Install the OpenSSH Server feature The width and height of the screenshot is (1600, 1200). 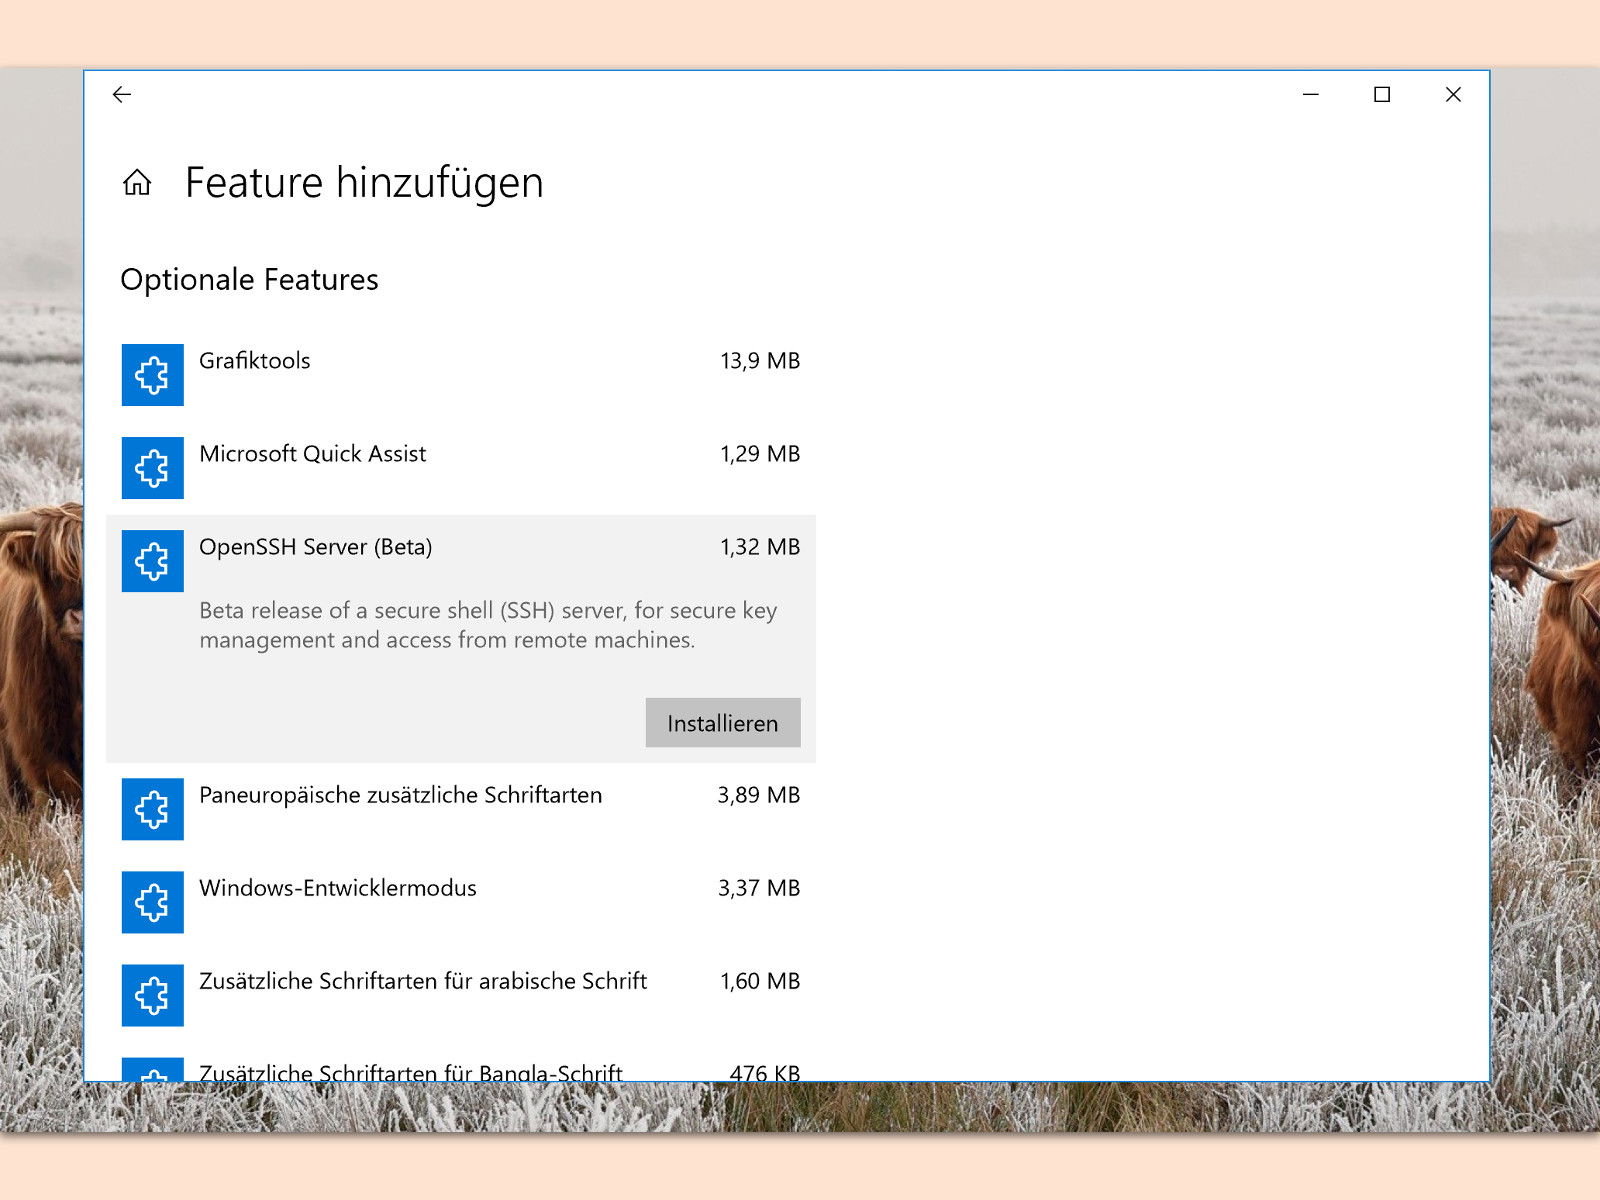(723, 723)
